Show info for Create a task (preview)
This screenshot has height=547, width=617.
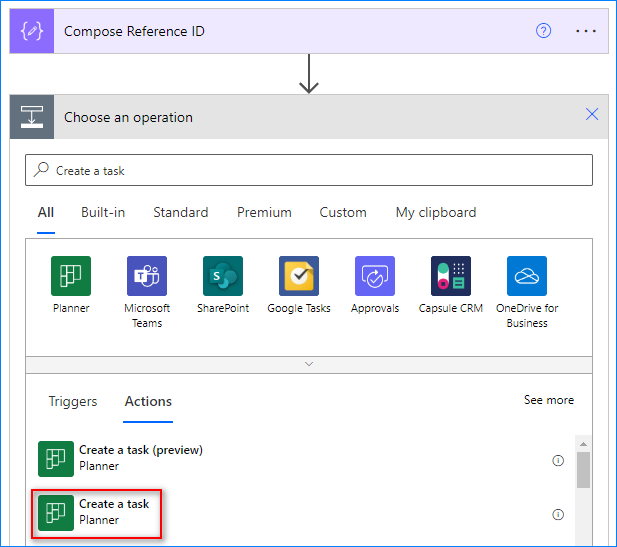click(558, 461)
